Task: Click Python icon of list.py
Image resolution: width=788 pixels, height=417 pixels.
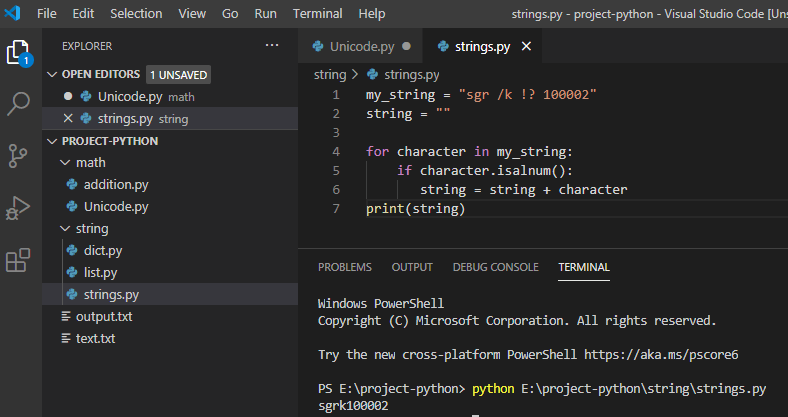Action: click(72, 272)
